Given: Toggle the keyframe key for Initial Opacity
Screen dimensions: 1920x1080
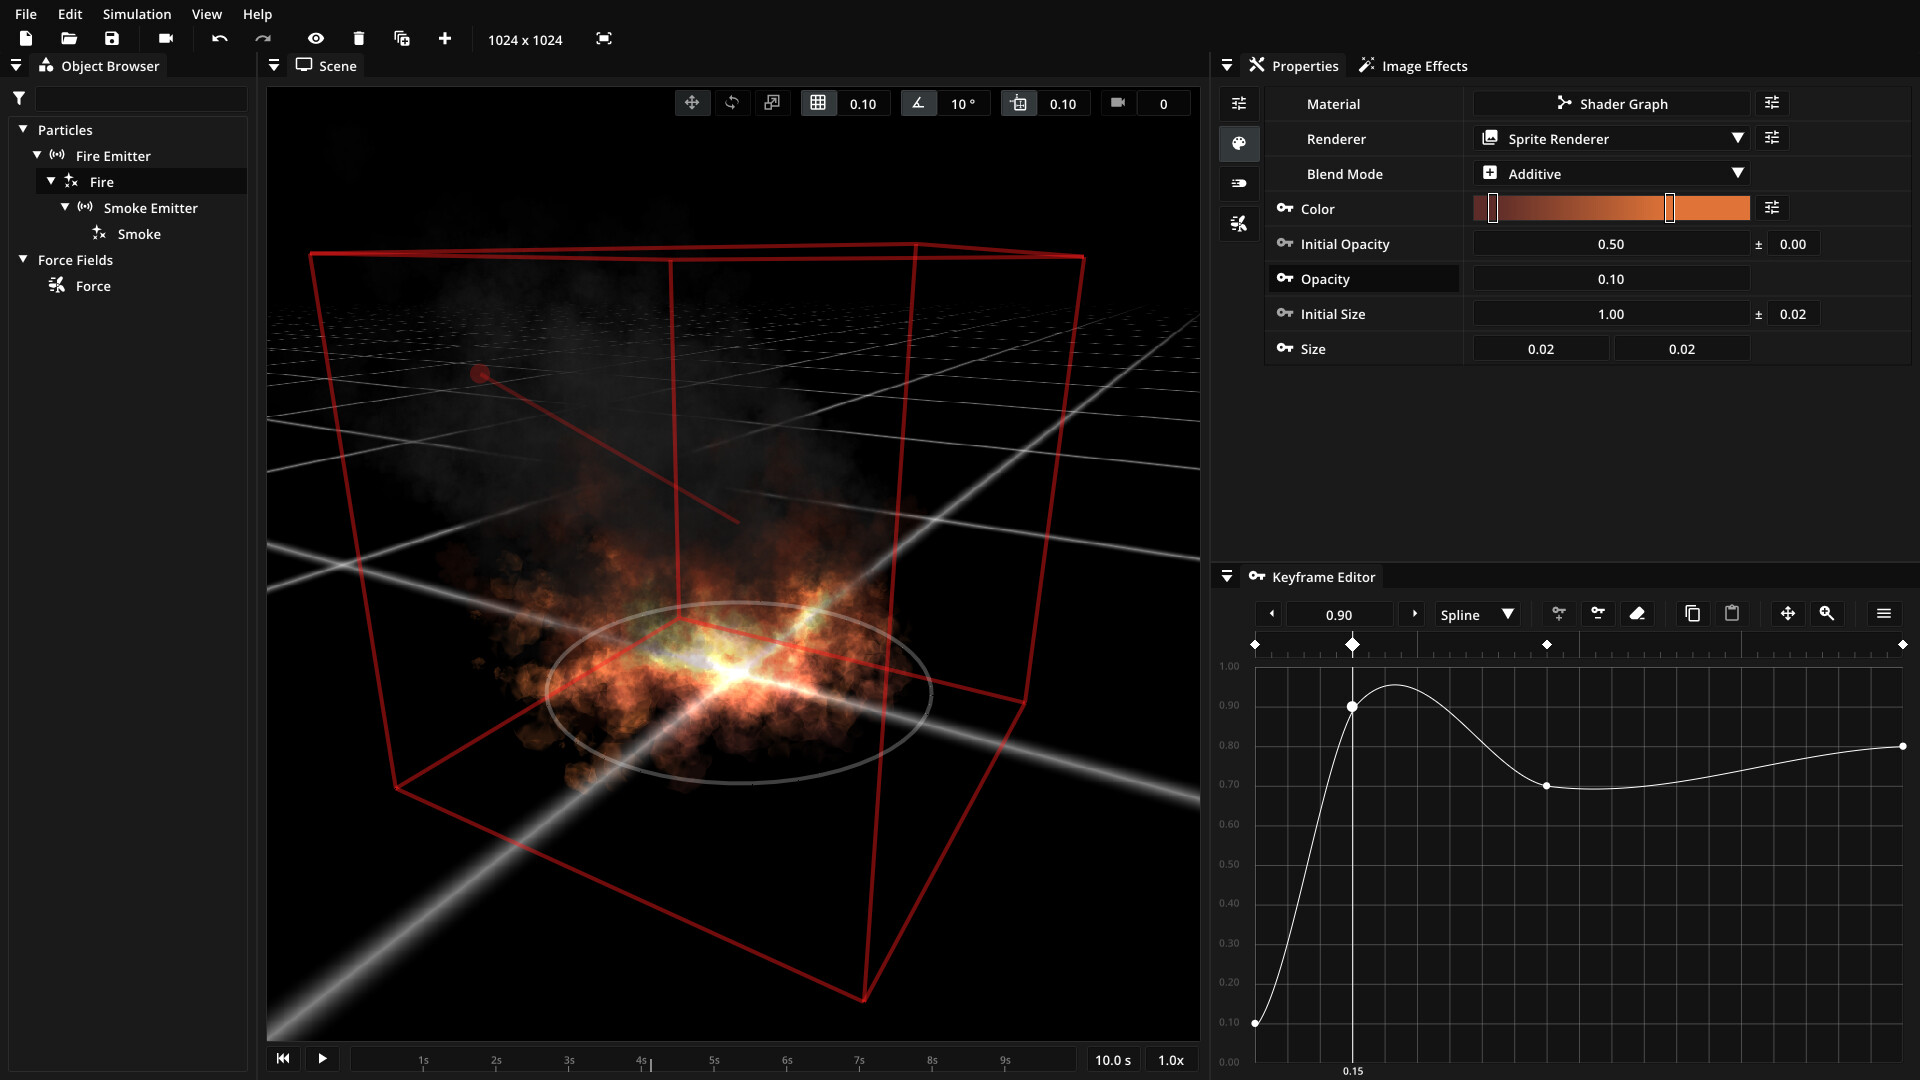Looking at the screenshot, I should tap(1285, 244).
